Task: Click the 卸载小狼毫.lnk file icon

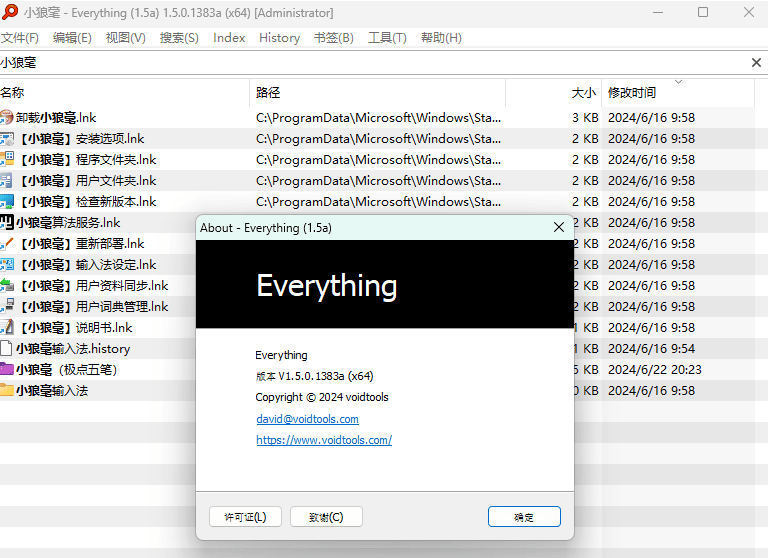Action: click(x=7, y=118)
